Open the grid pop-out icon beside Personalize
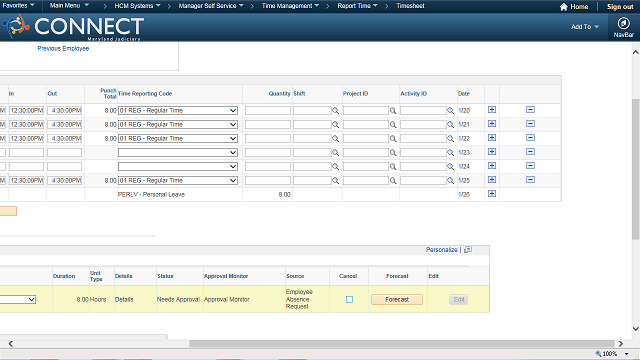Viewport: 640px width, 360px height. point(468,249)
